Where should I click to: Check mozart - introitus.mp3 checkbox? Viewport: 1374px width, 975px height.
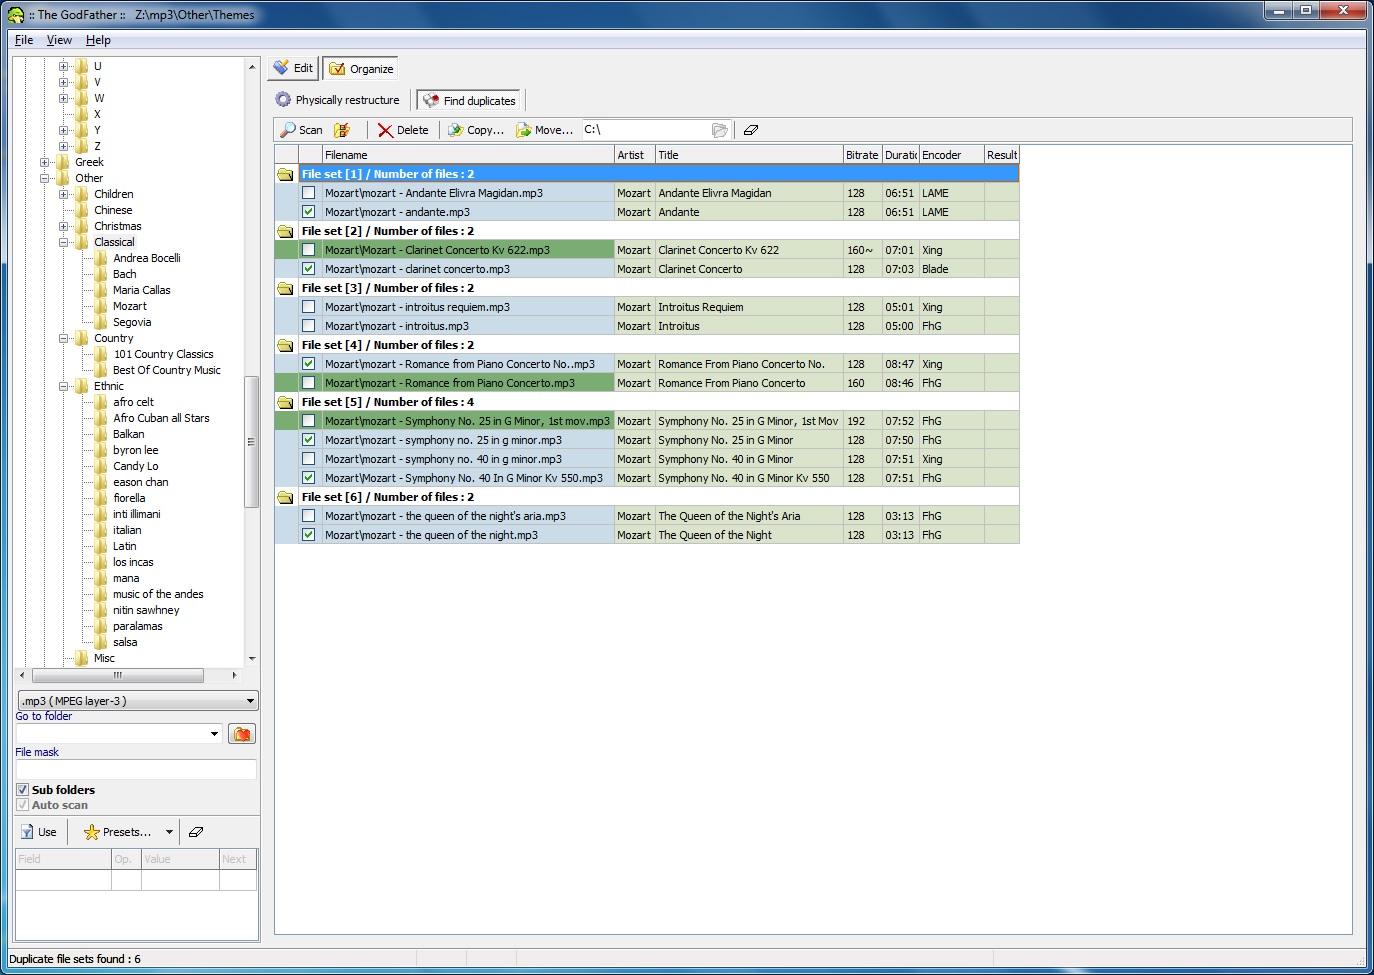pos(309,326)
